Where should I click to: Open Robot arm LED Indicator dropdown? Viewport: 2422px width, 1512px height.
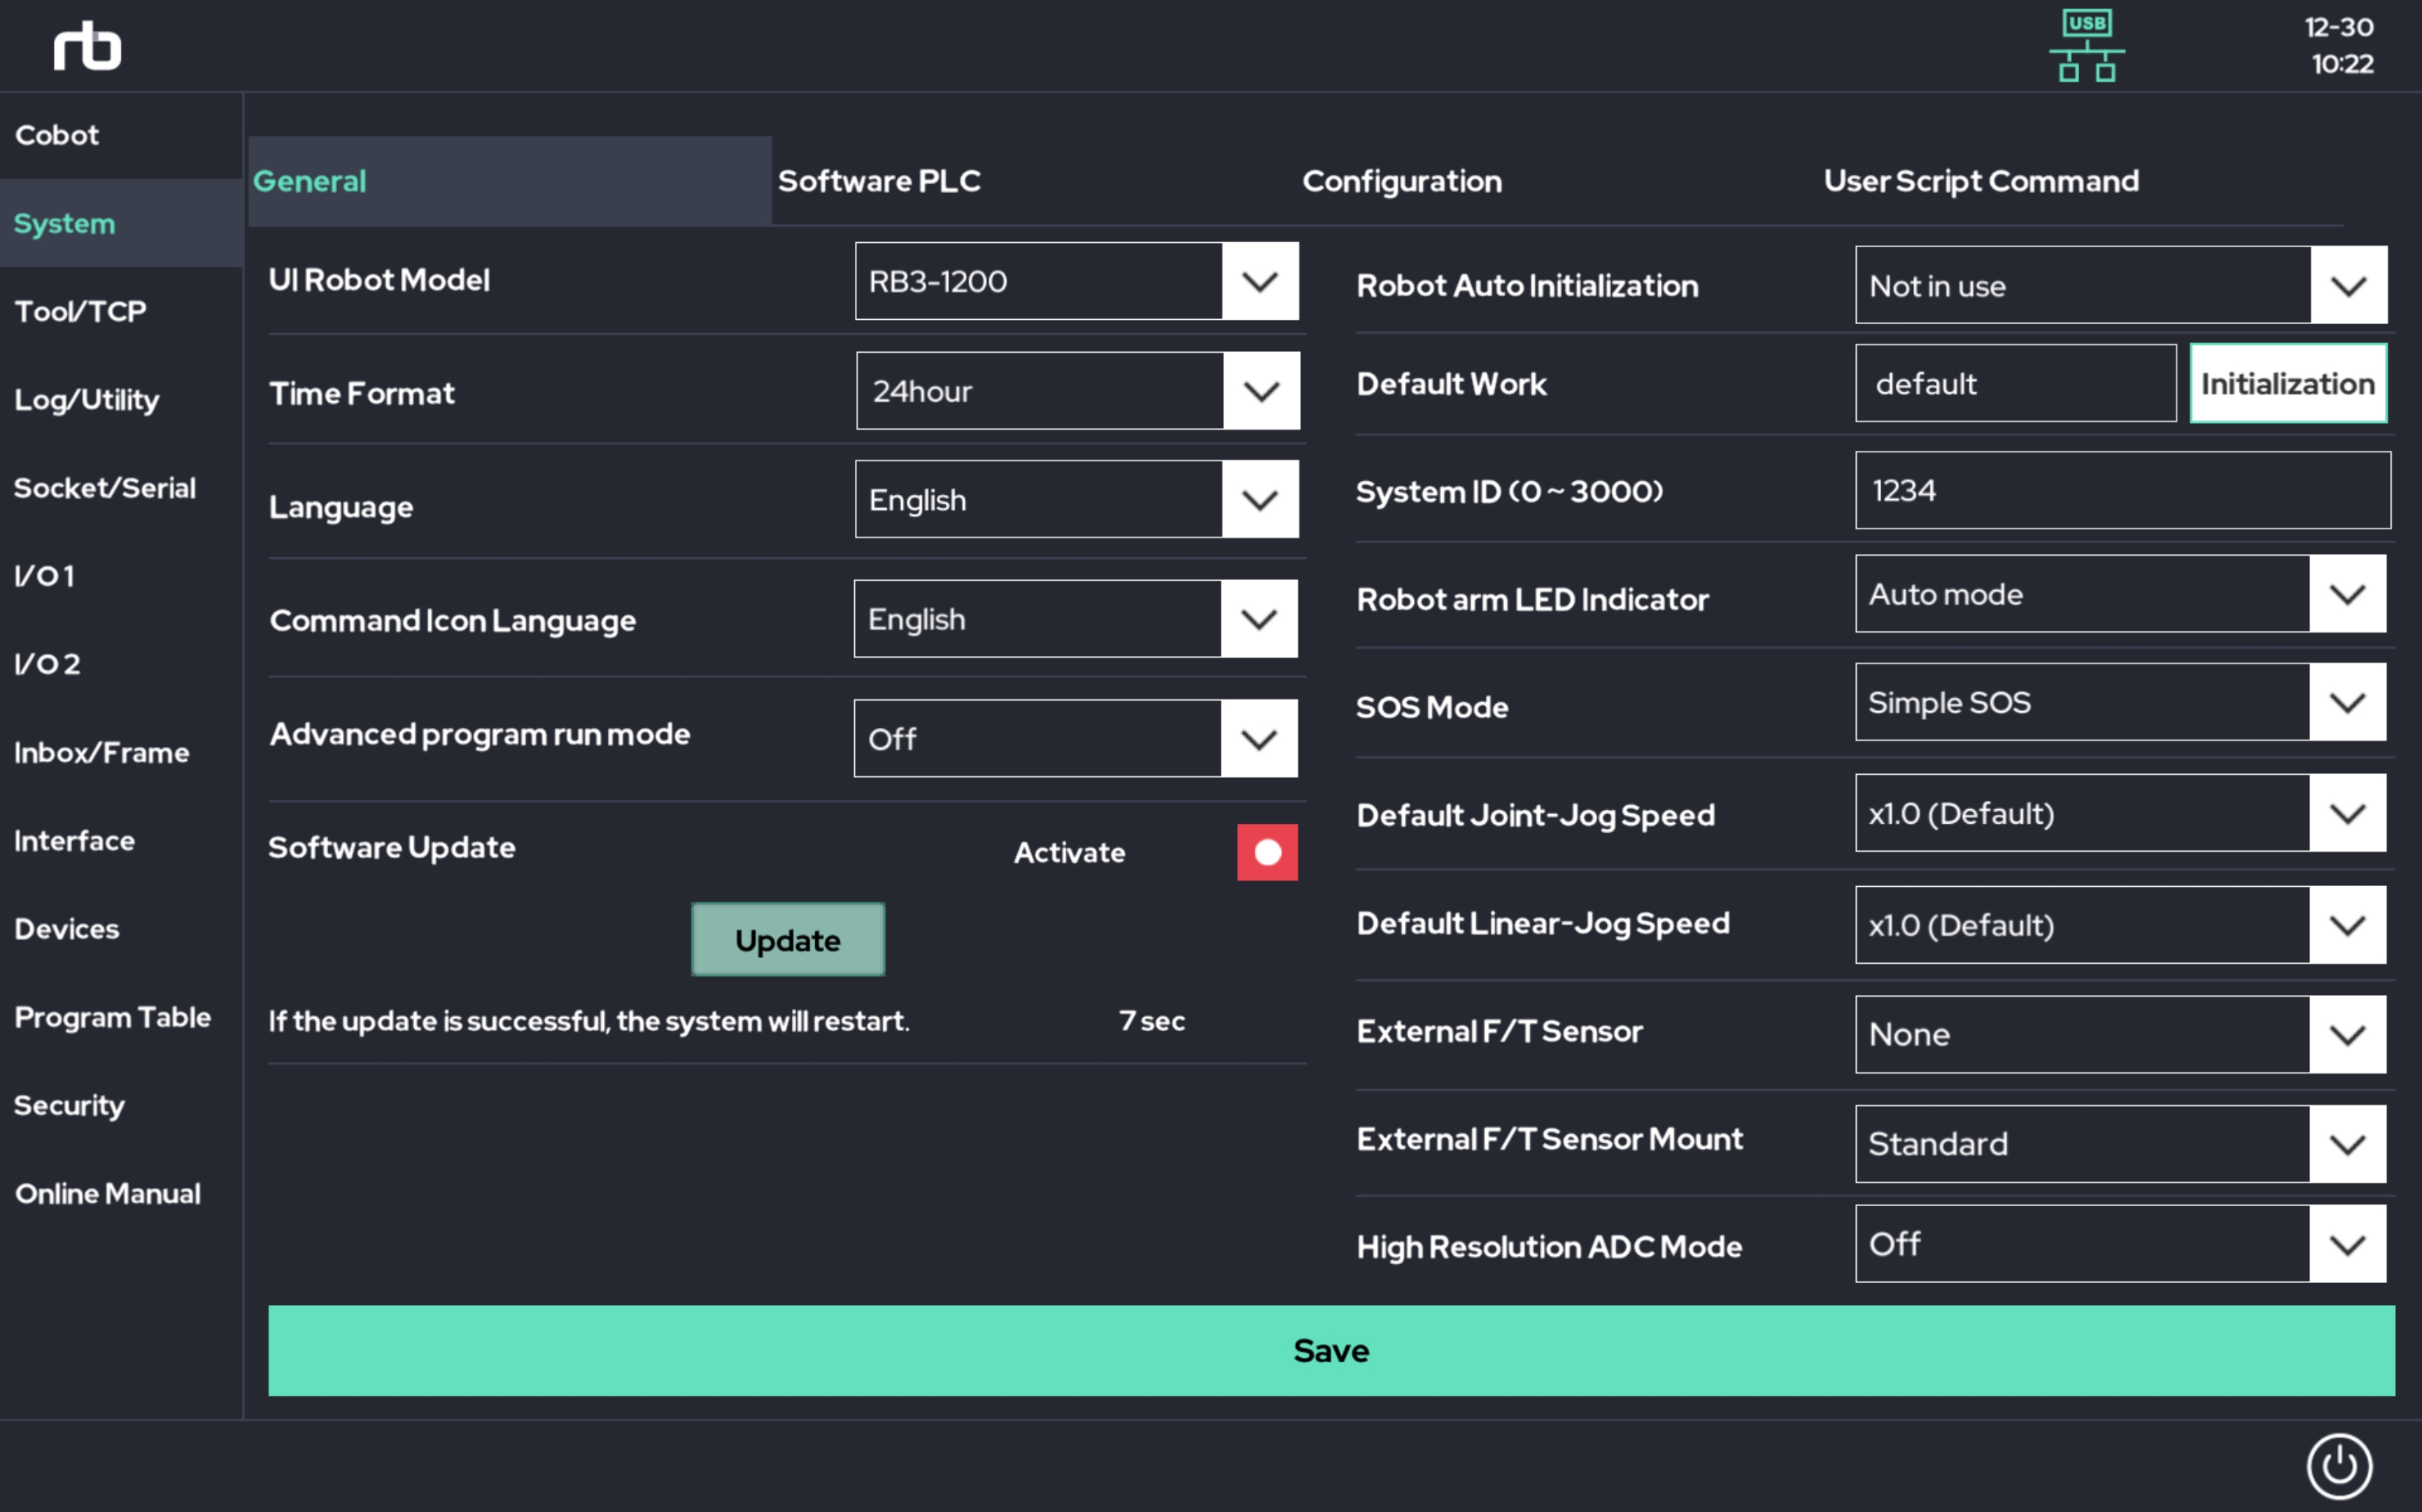pos(2346,594)
